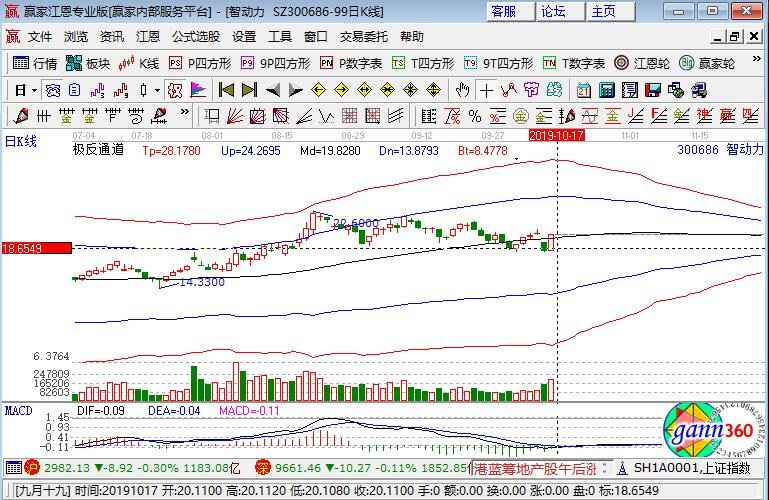Click the 沪 Shanghai index status icon
The image size is (769, 500).
(x=32, y=468)
